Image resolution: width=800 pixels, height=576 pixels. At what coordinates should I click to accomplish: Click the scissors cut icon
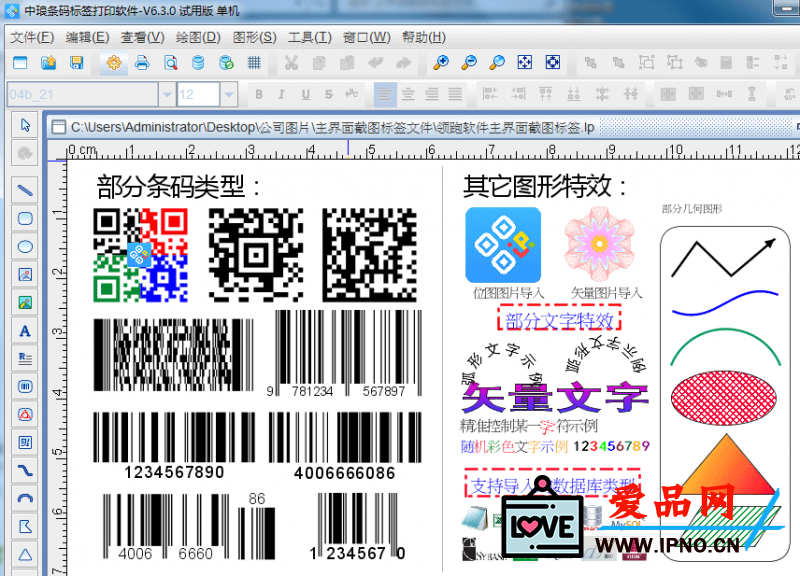tap(291, 63)
